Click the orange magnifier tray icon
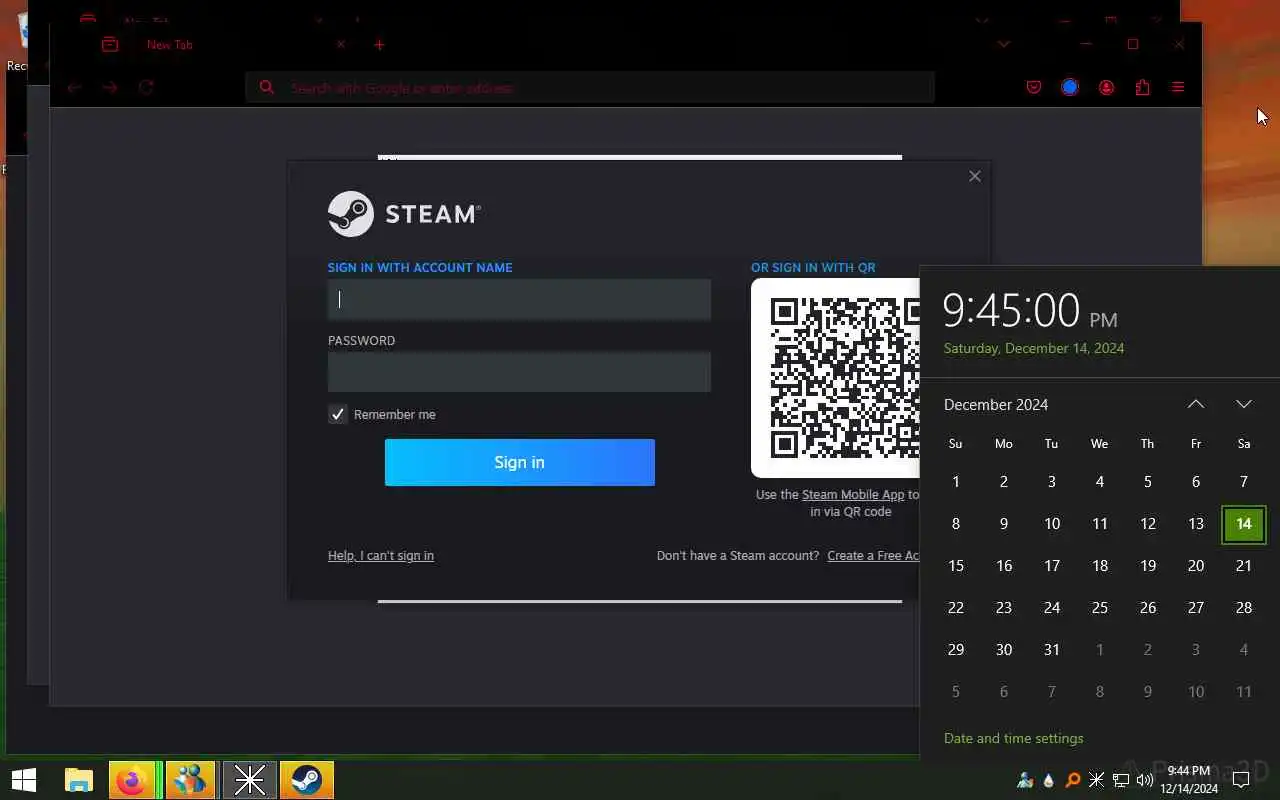This screenshot has height=800, width=1280. [1072, 780]
